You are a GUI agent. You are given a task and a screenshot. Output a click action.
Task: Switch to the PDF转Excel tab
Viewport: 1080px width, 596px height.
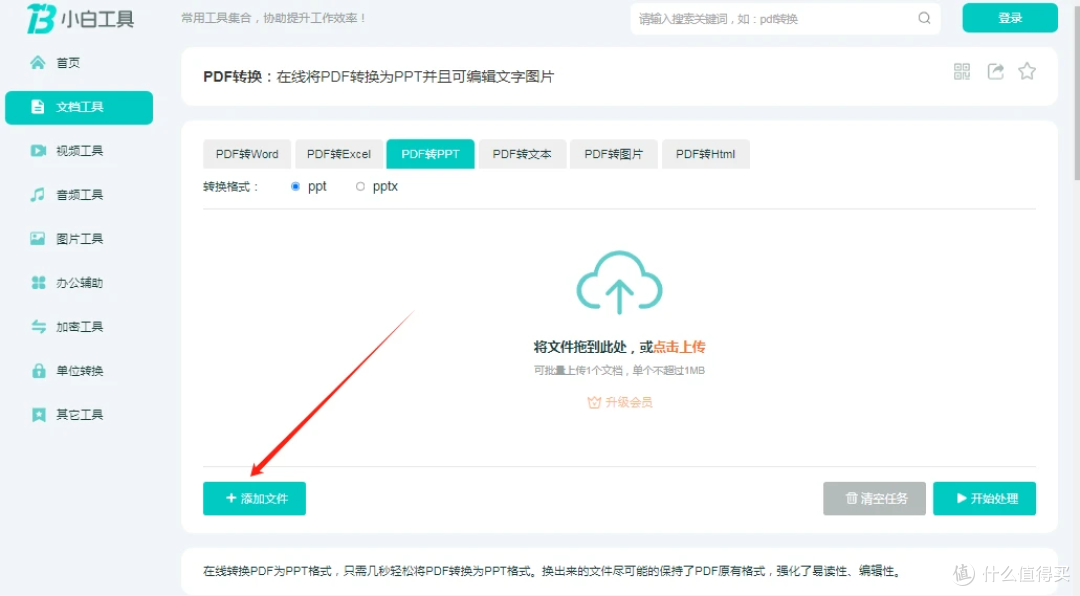click(339, 154)
